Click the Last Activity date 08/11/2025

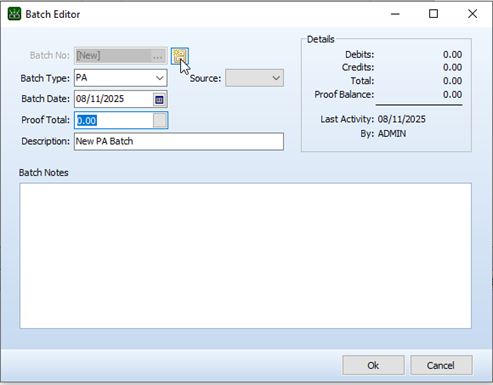pos(402,119)
